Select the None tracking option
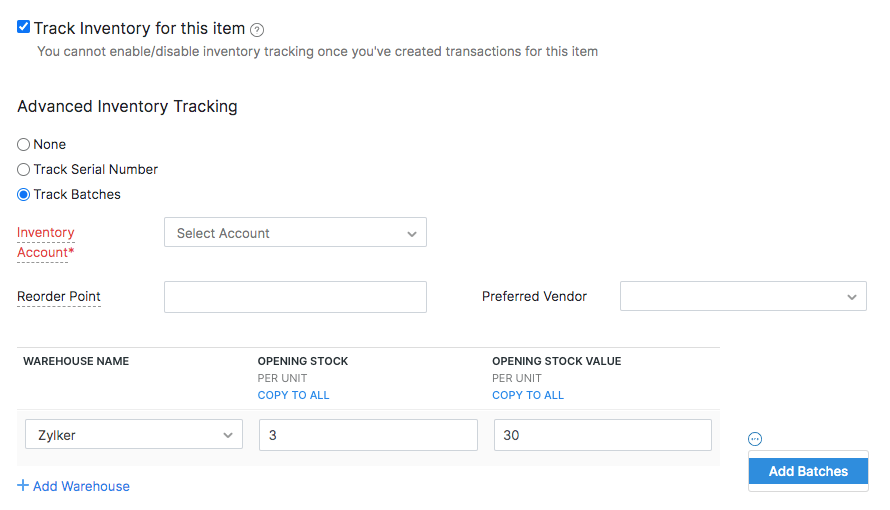The width and height of the screenshot is (890, 510). 24,144
